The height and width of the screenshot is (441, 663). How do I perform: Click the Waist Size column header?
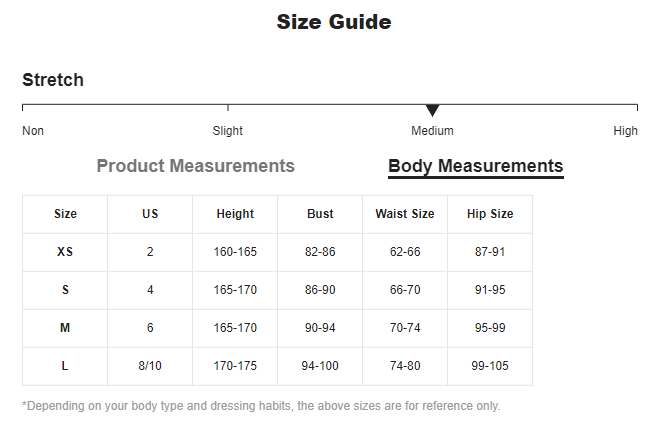pyautogui.click(x=405, y=214)
